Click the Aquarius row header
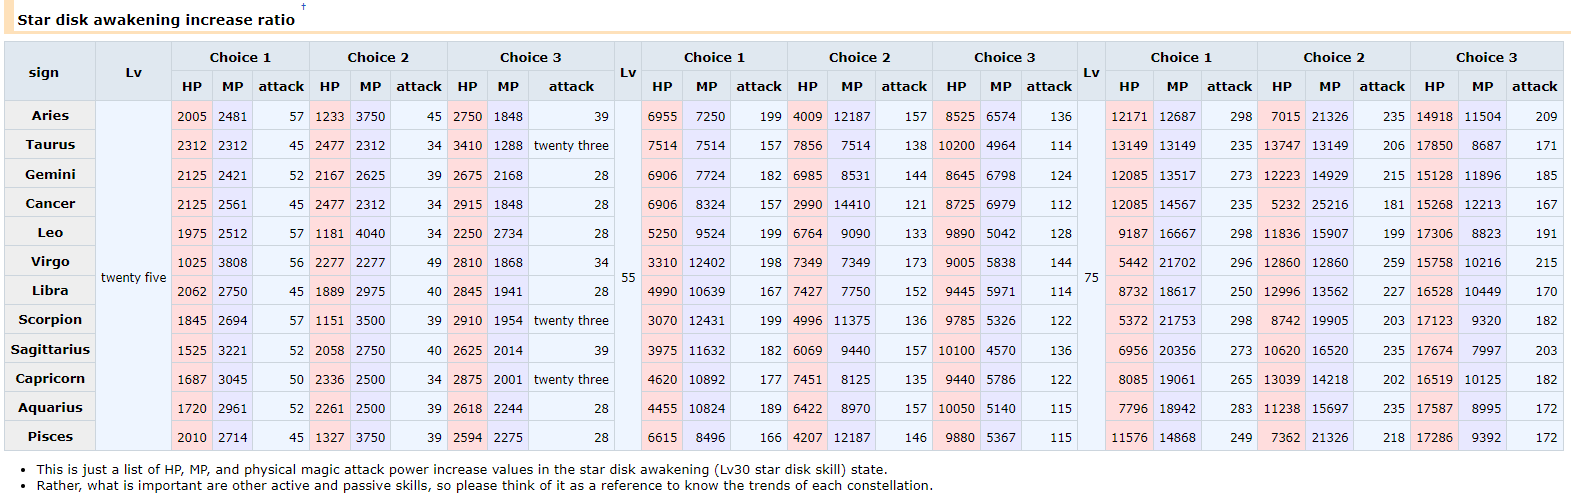 [50, 408]
